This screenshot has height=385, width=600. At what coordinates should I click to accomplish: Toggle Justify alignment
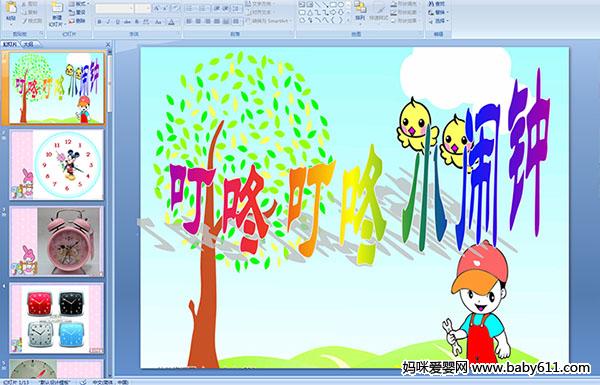click(217, 21)
